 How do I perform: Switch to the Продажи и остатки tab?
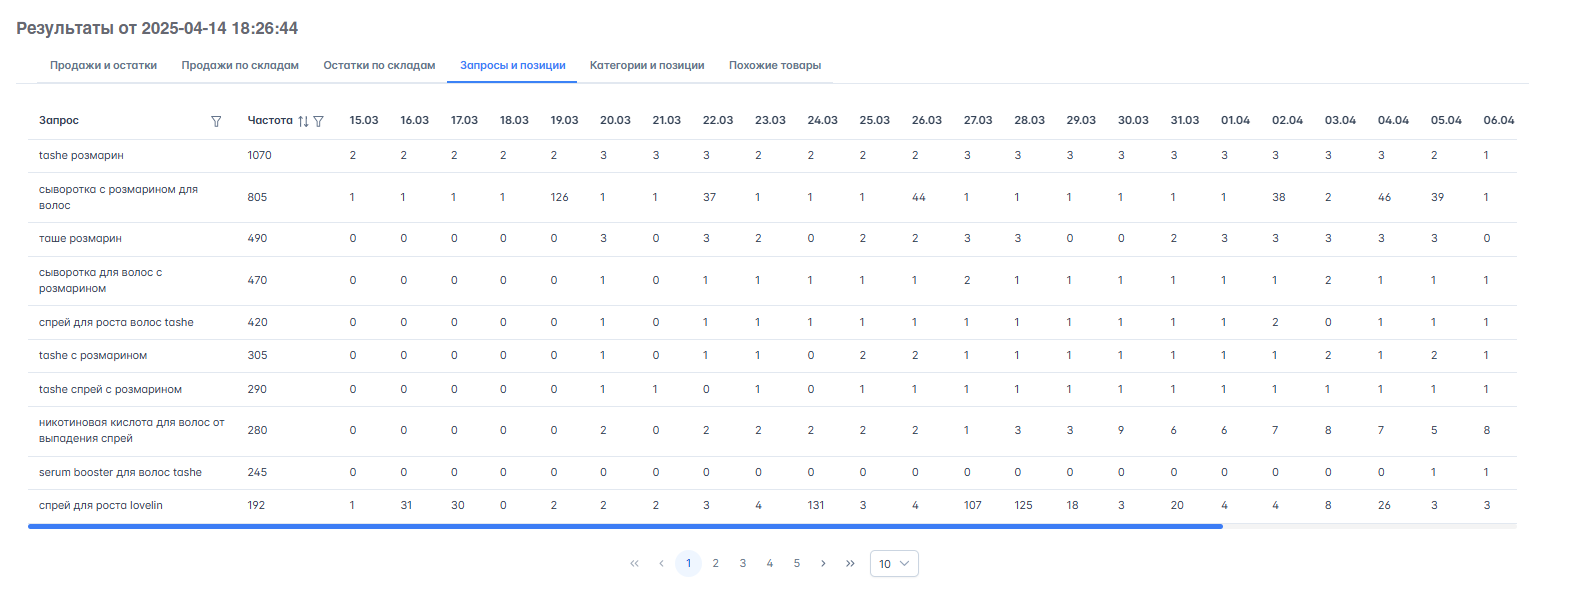coord(103,65)
